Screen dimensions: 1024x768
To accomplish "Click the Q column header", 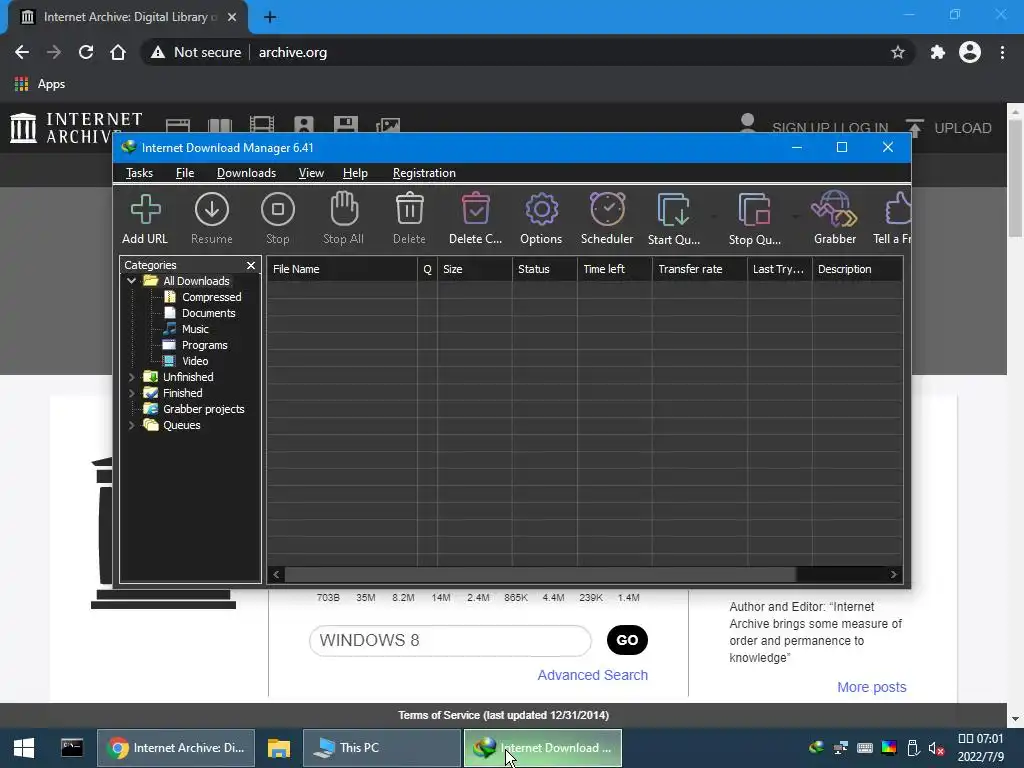I will pyautogui.click(x=427, y=269).
